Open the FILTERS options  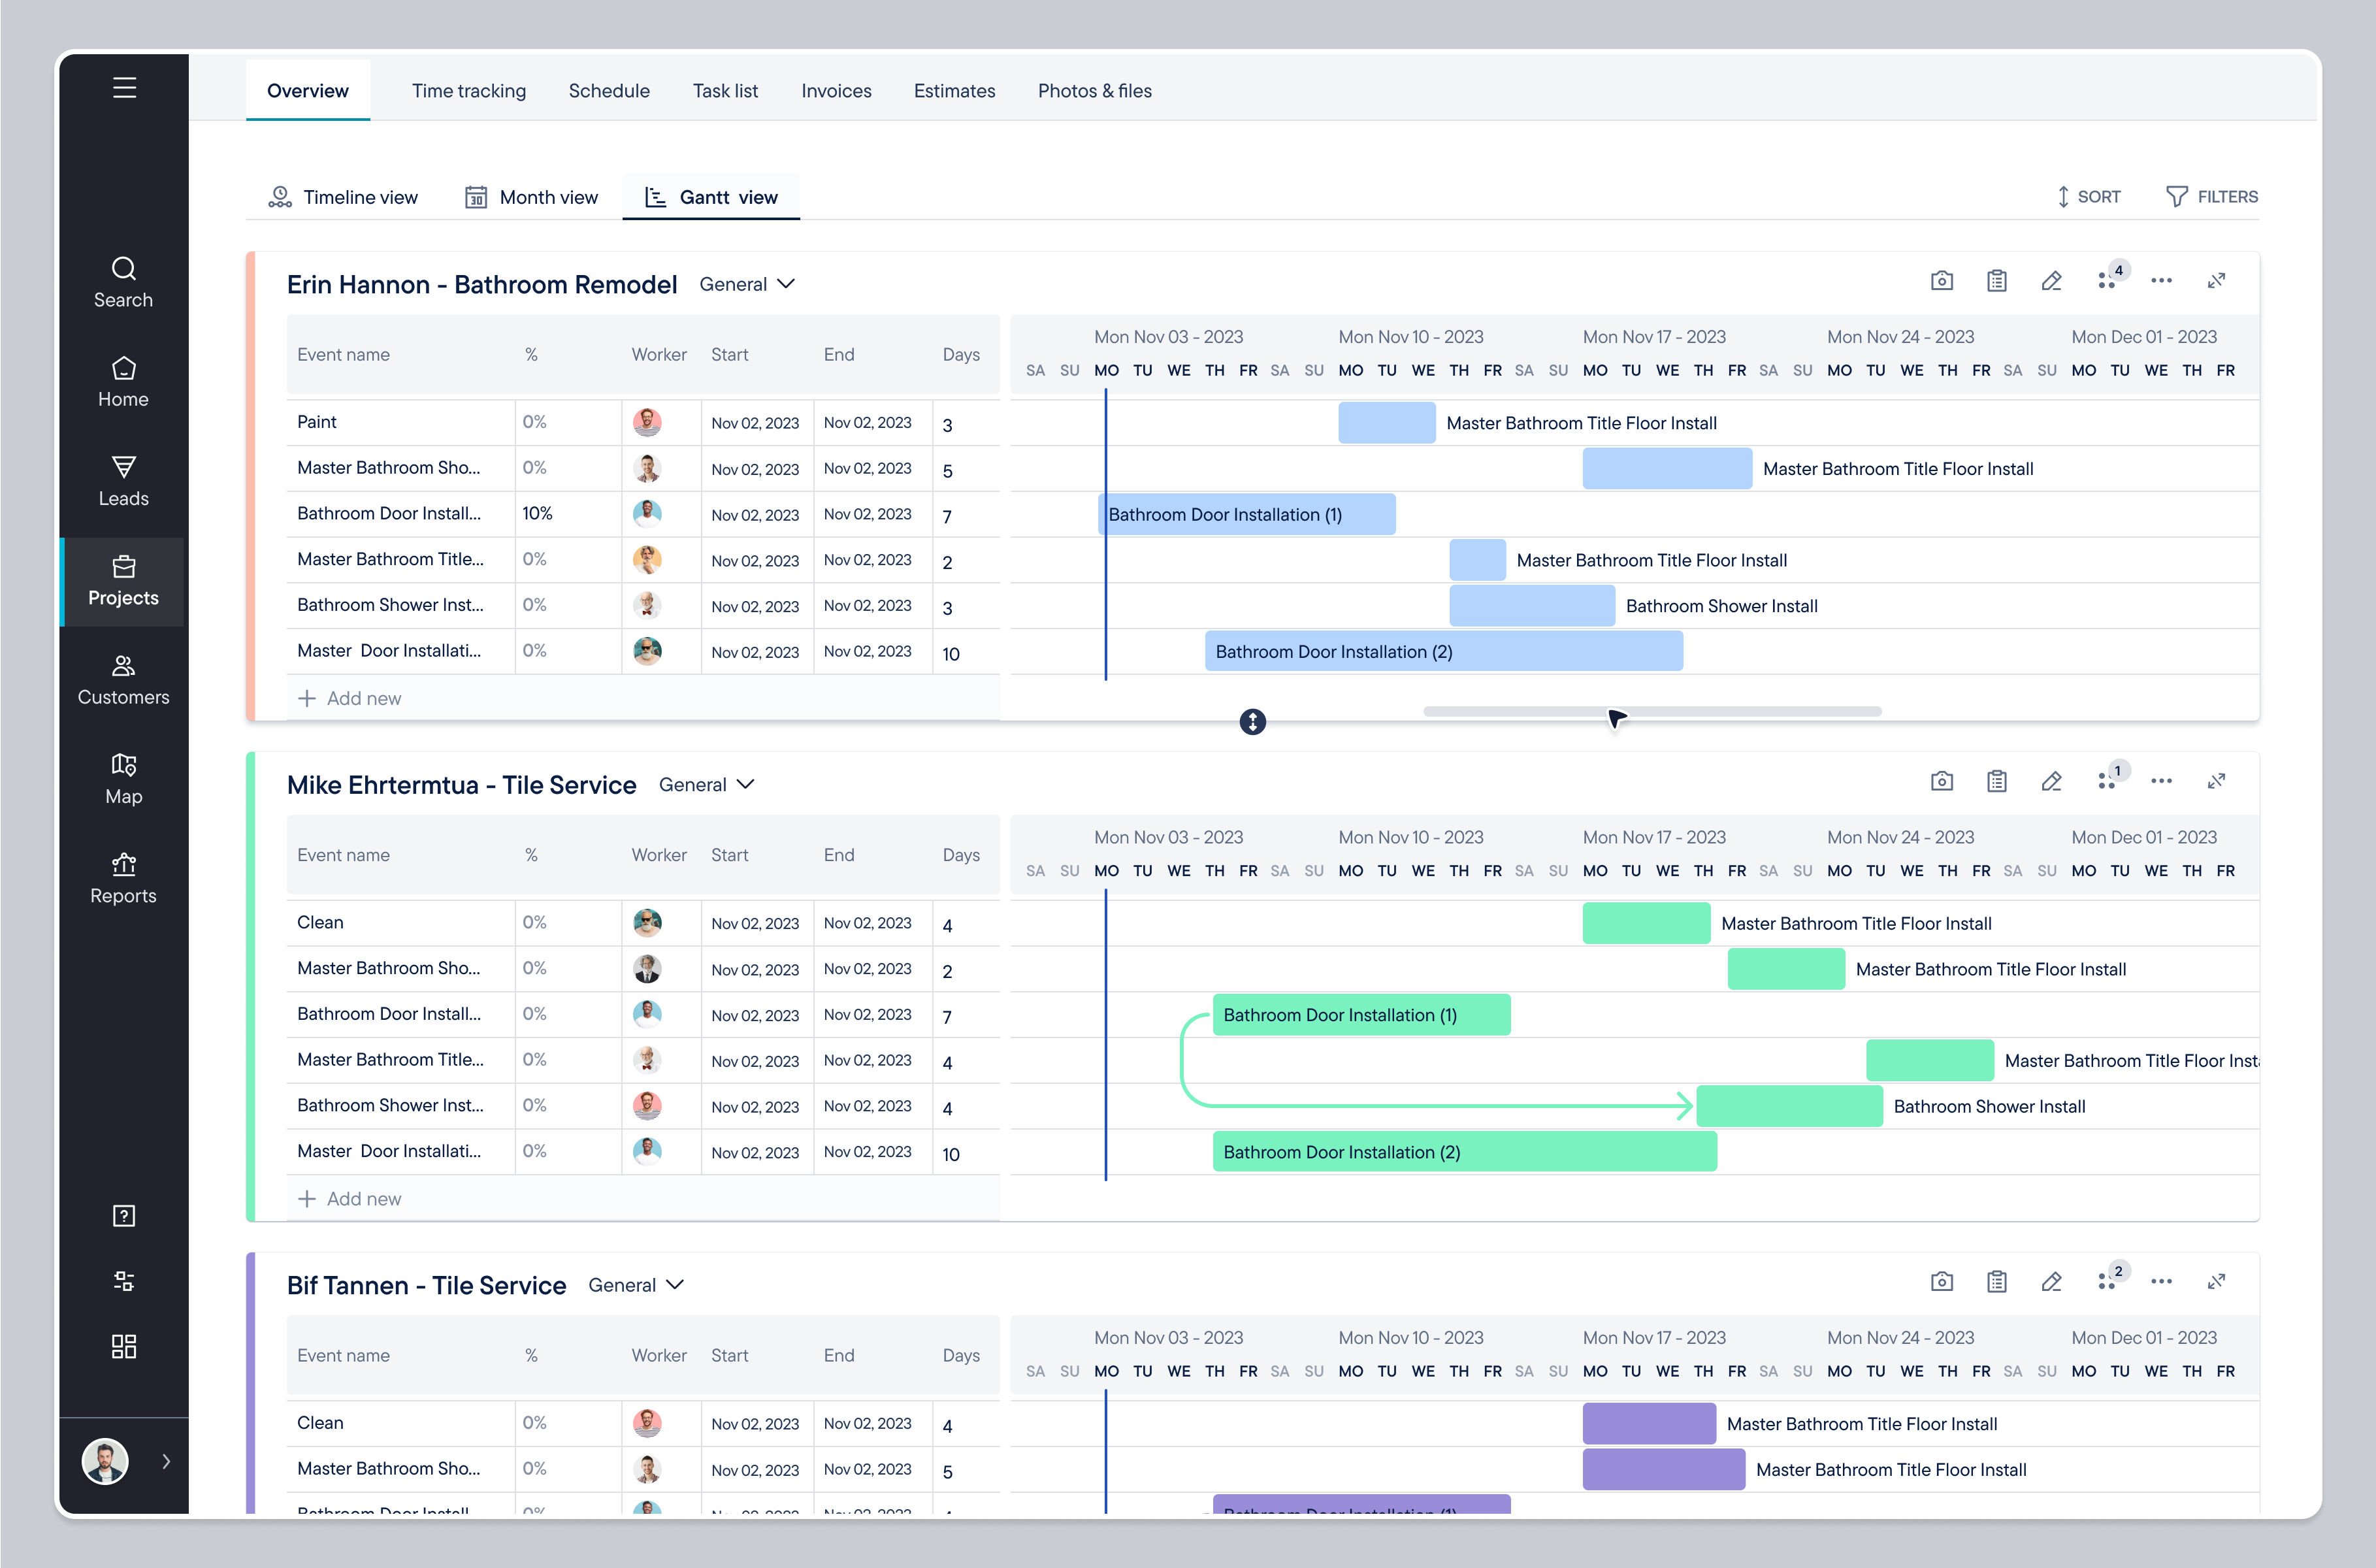[x=2211, y=196]
